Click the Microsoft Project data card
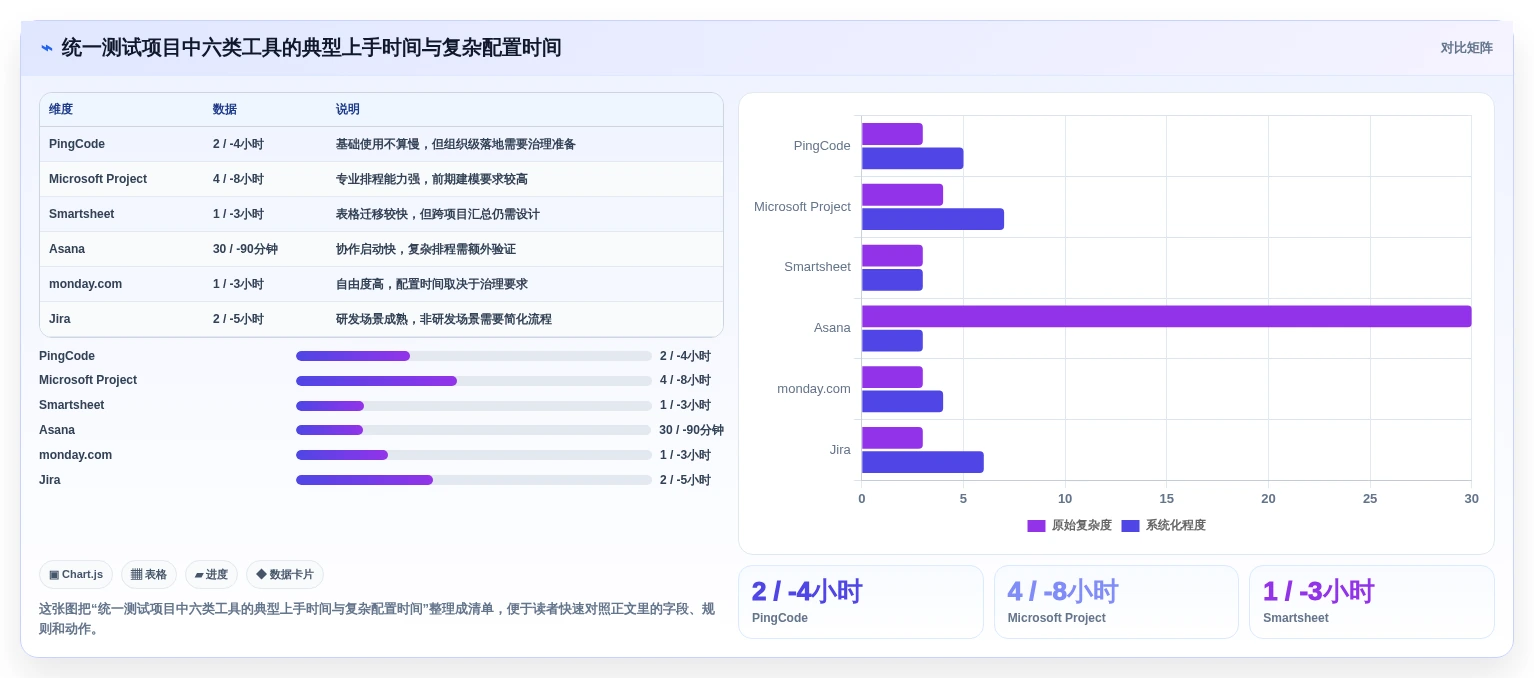Viewport: 1534px width, 678px height. 1116,602
